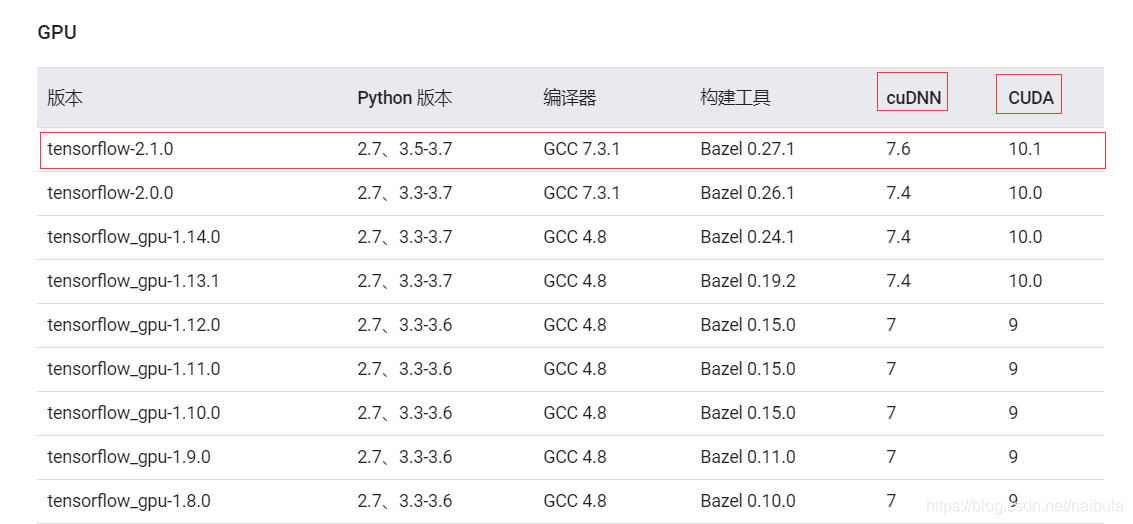Click the Bazel 0.26.1 cell
Viewport: 1133px width, 524px height.
click(747, 194)
